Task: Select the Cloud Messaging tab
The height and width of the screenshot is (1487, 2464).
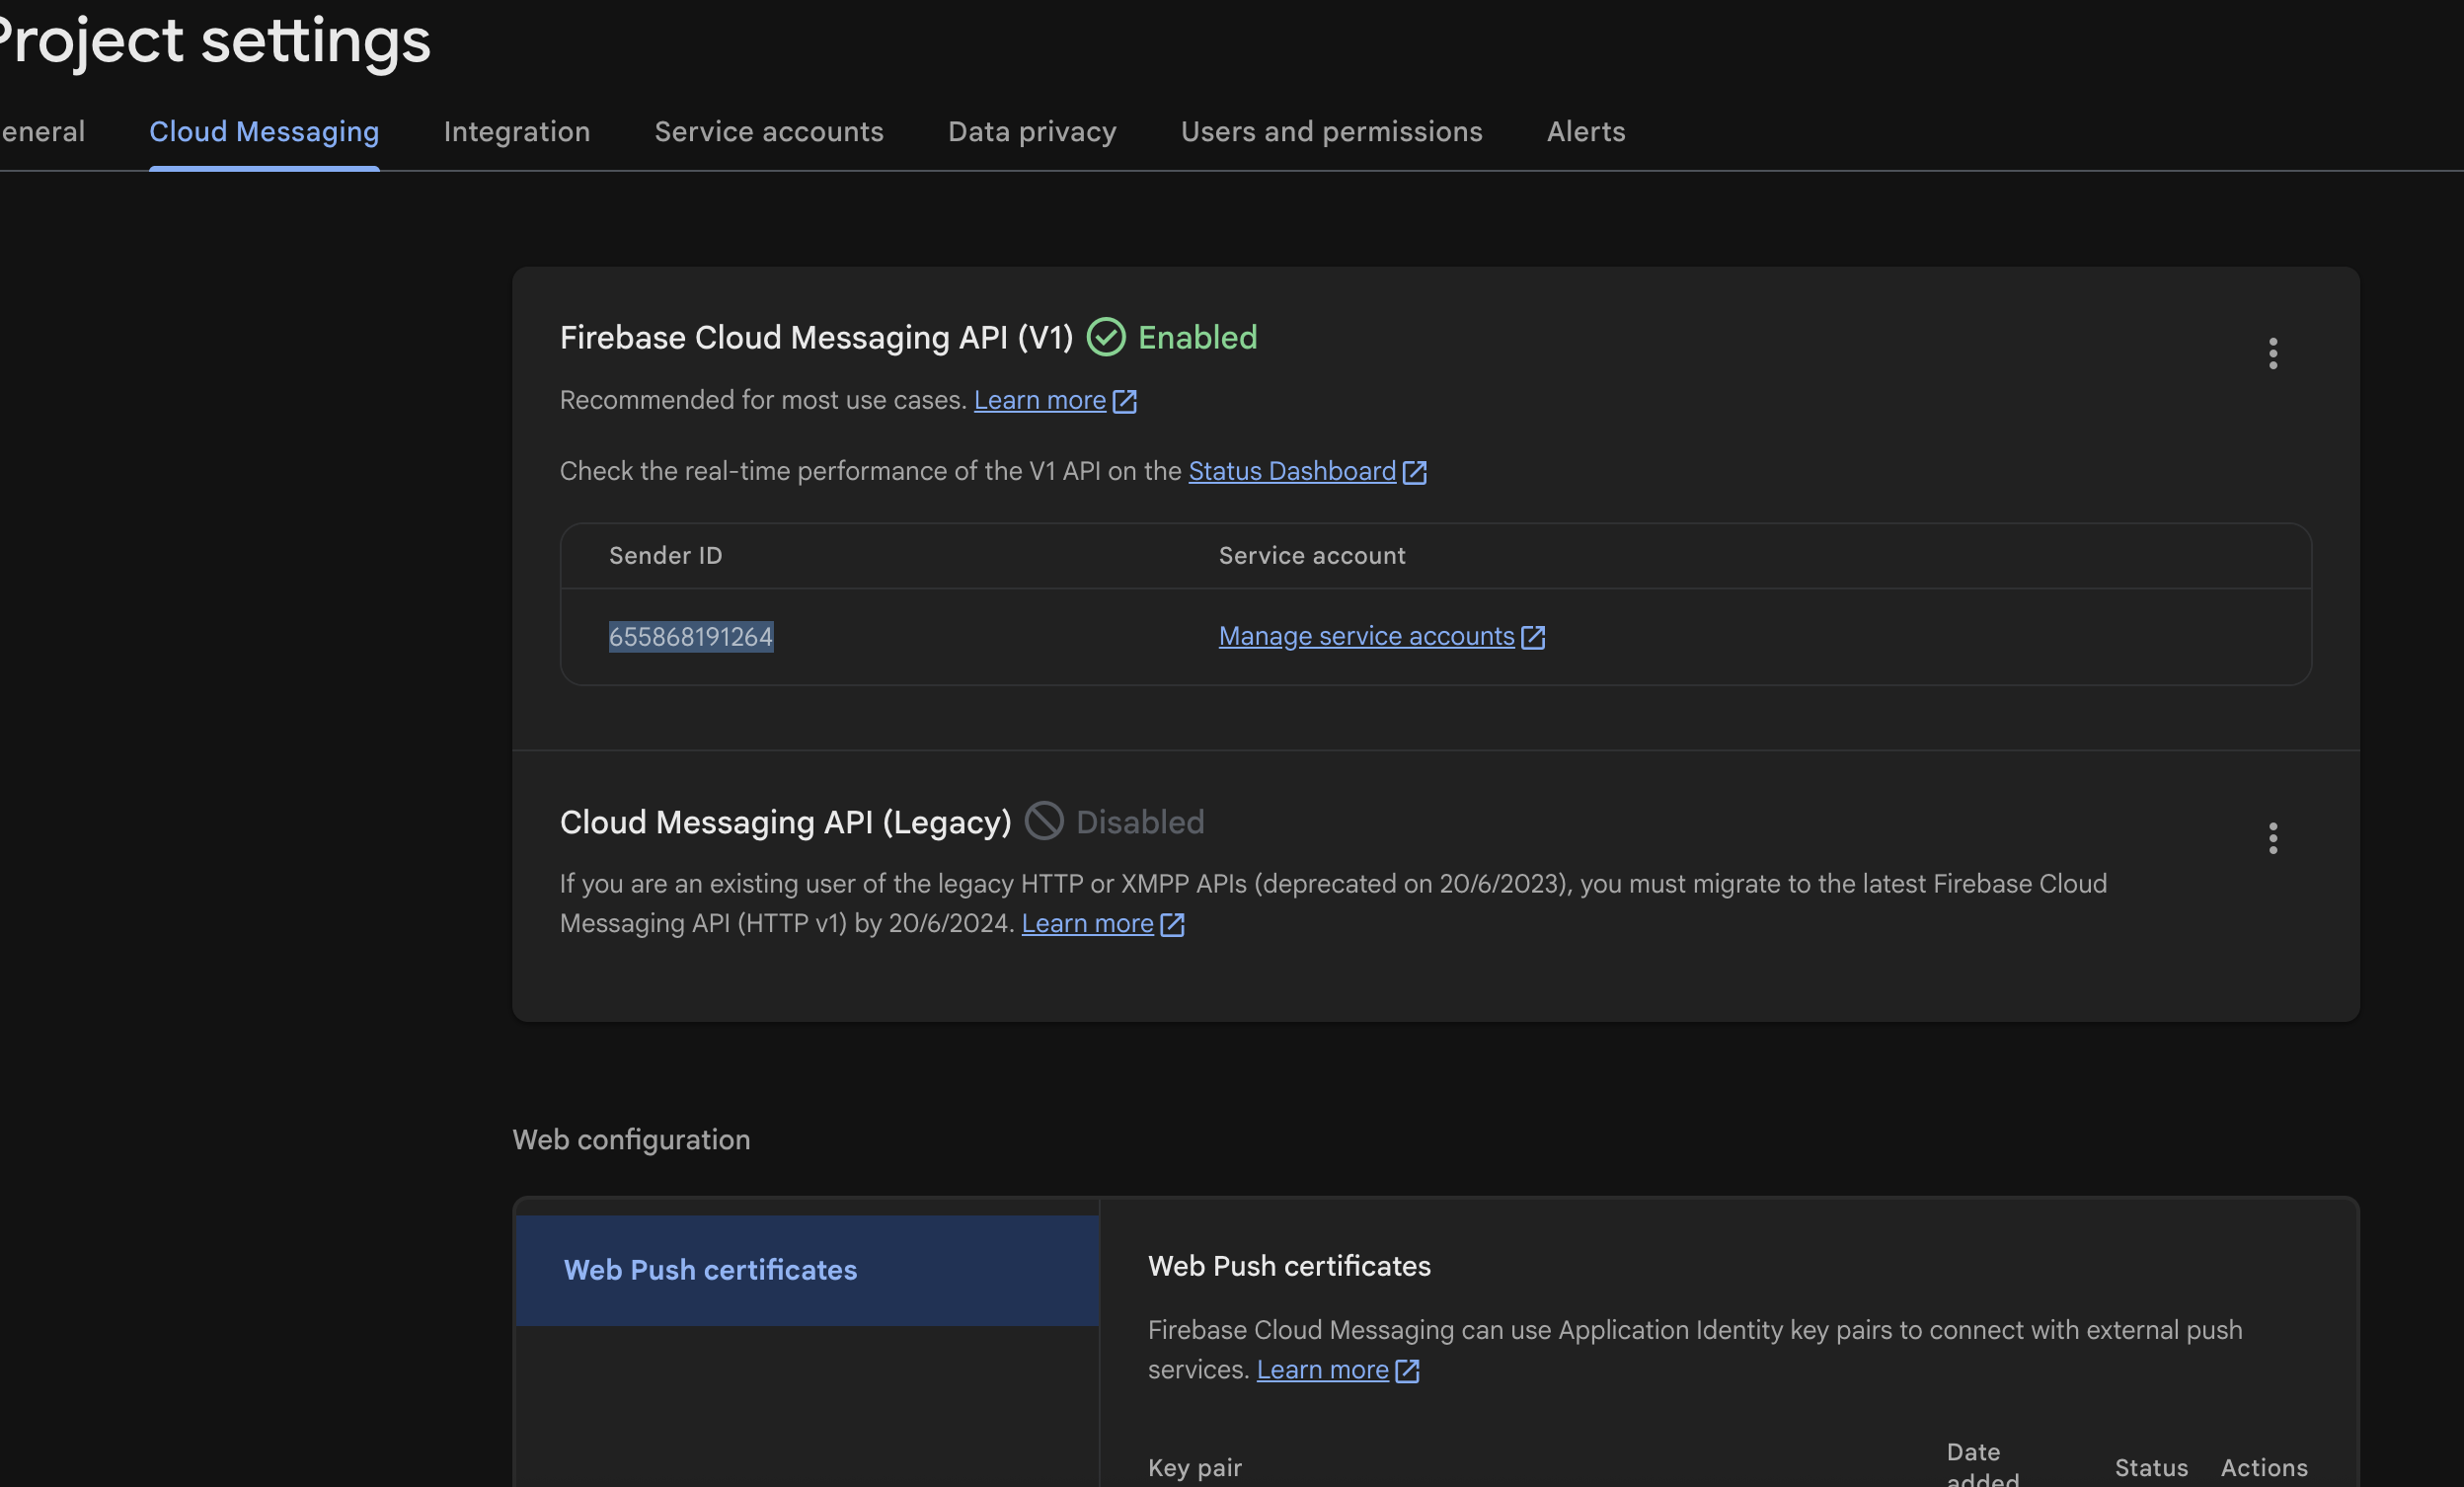Action: (x=264, y=132)
